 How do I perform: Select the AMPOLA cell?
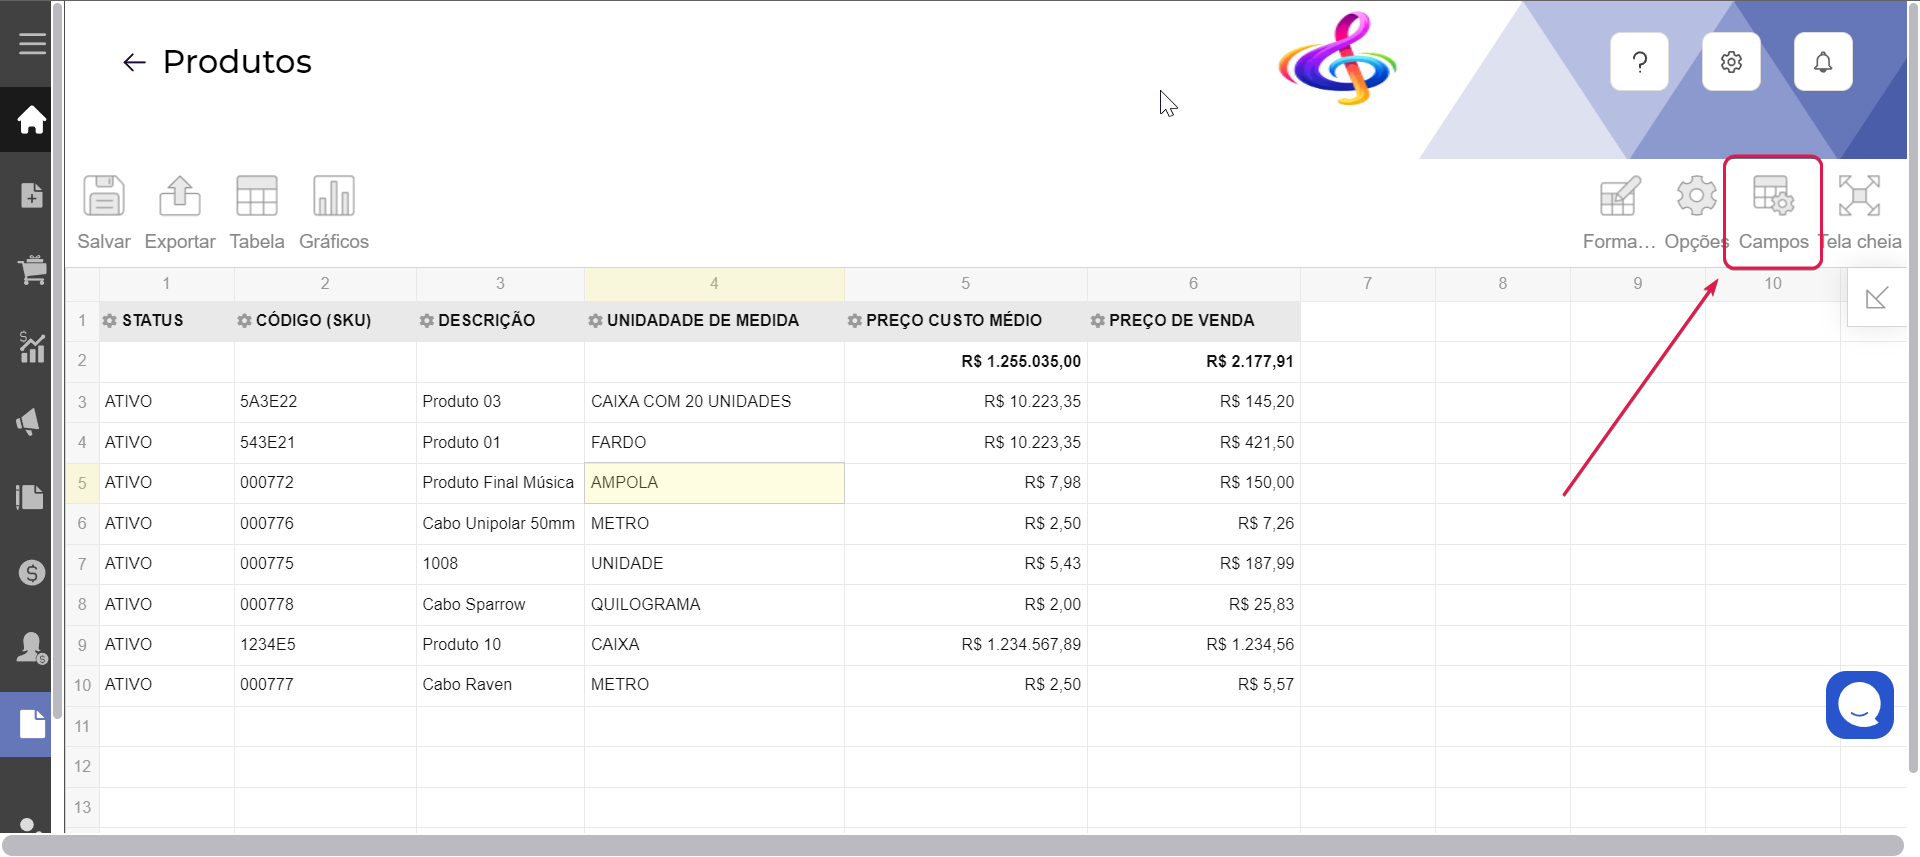click(x=714, y=483)
